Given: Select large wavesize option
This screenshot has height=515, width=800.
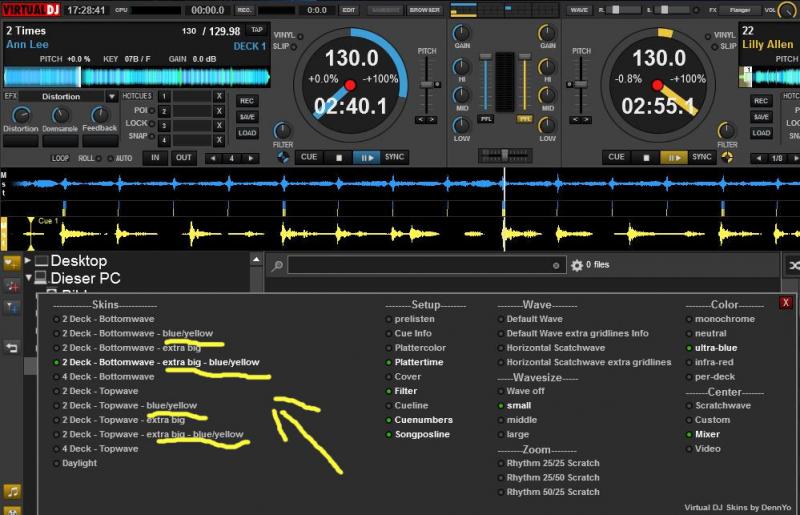Looking at the screenshot, I should 513,434.
